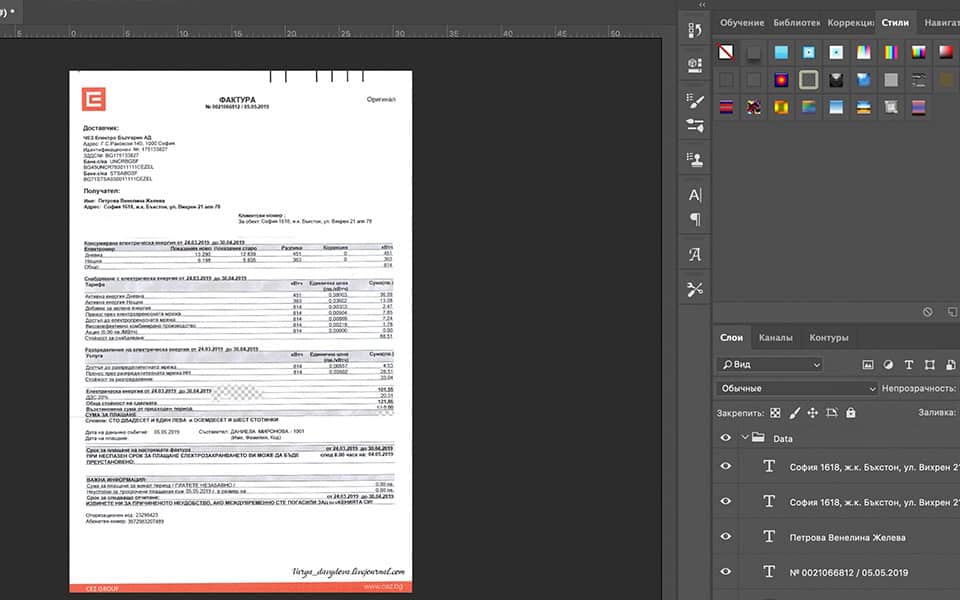Toggle filter for shape layers

coord(929,364)
